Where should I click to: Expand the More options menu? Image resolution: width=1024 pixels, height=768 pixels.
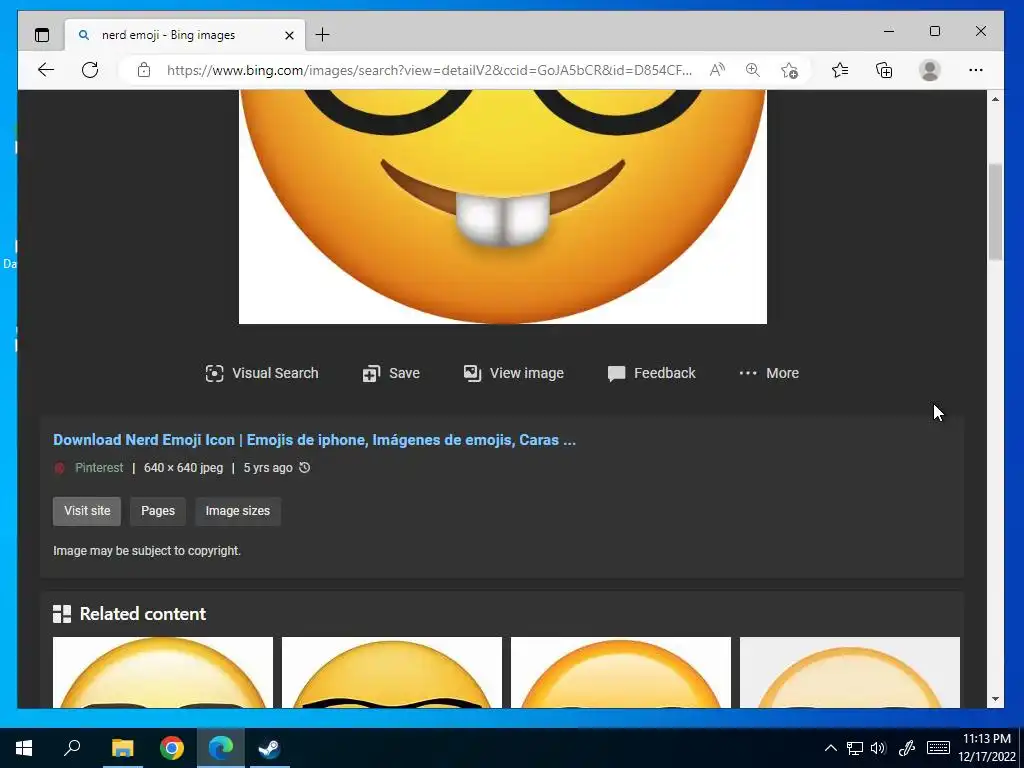[x=769, y=373]
